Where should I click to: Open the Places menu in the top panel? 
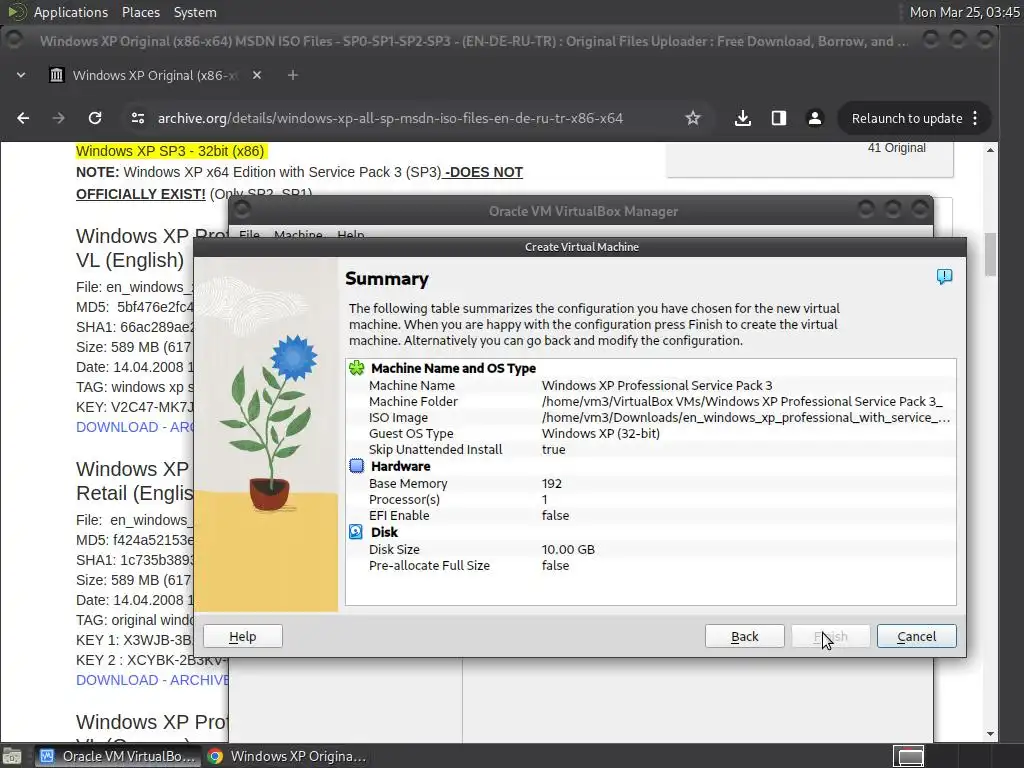pyautogui.click(x=140, y=12)
